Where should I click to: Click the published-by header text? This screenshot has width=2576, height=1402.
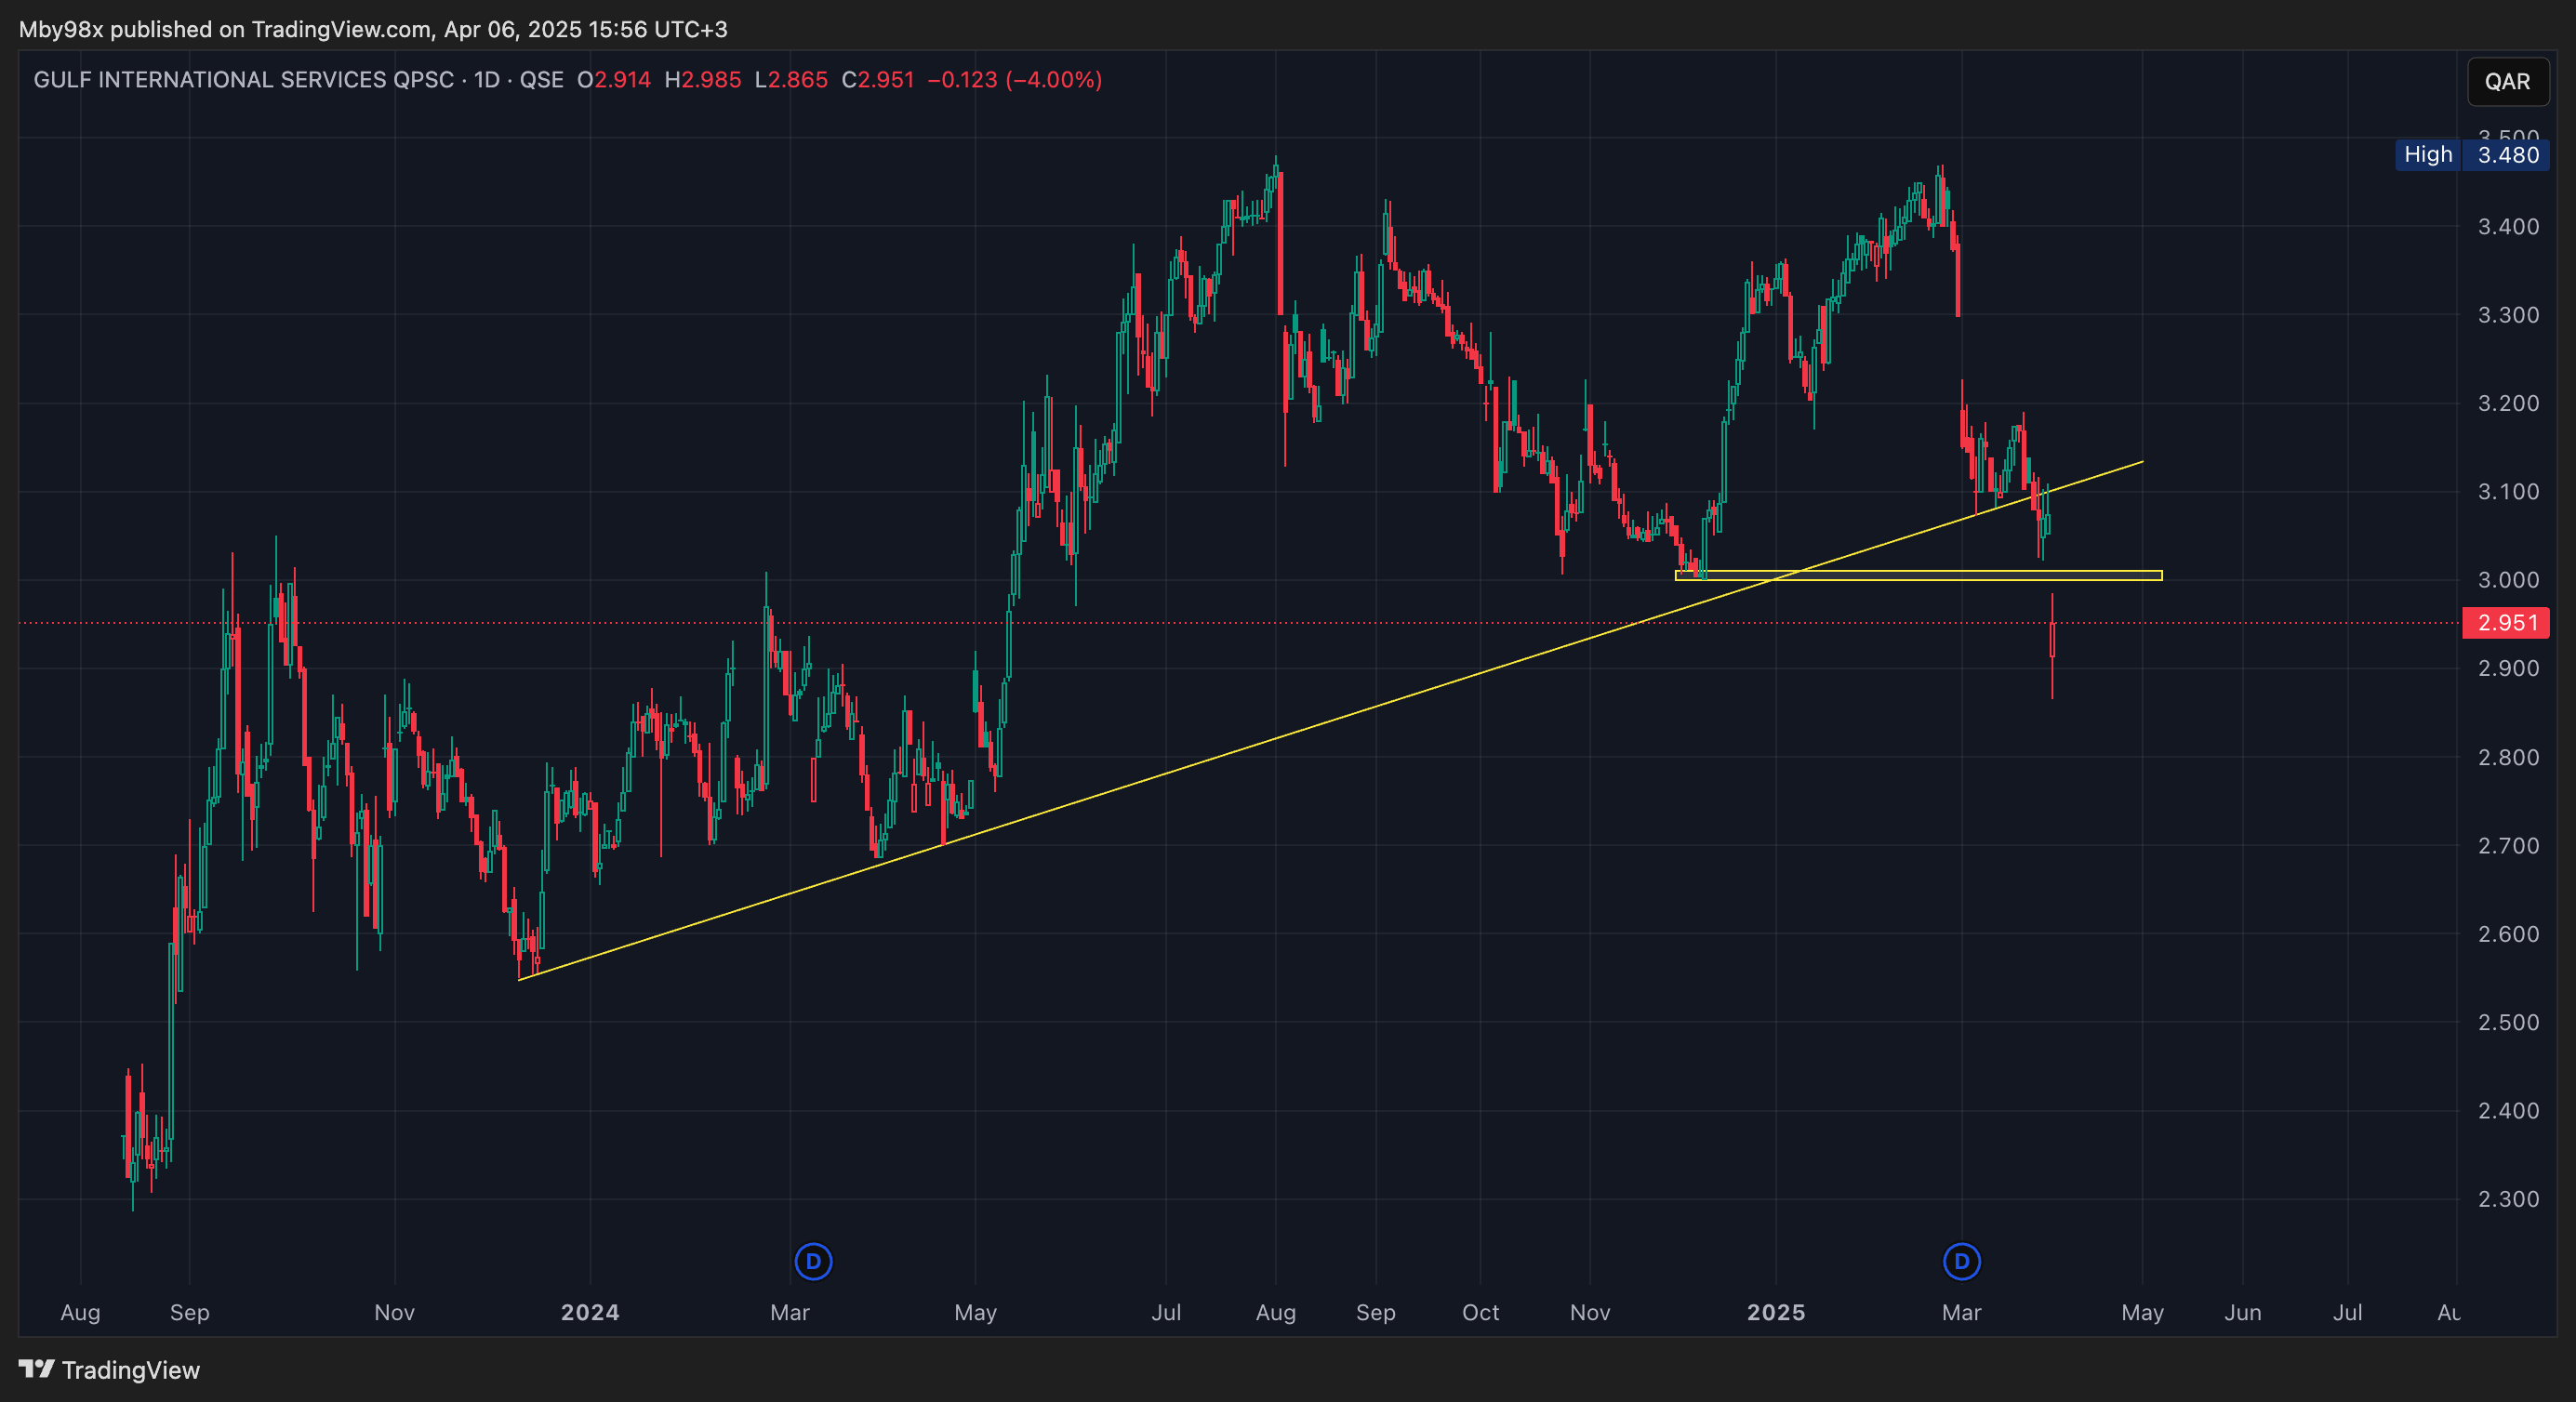(x=373, y=29)
